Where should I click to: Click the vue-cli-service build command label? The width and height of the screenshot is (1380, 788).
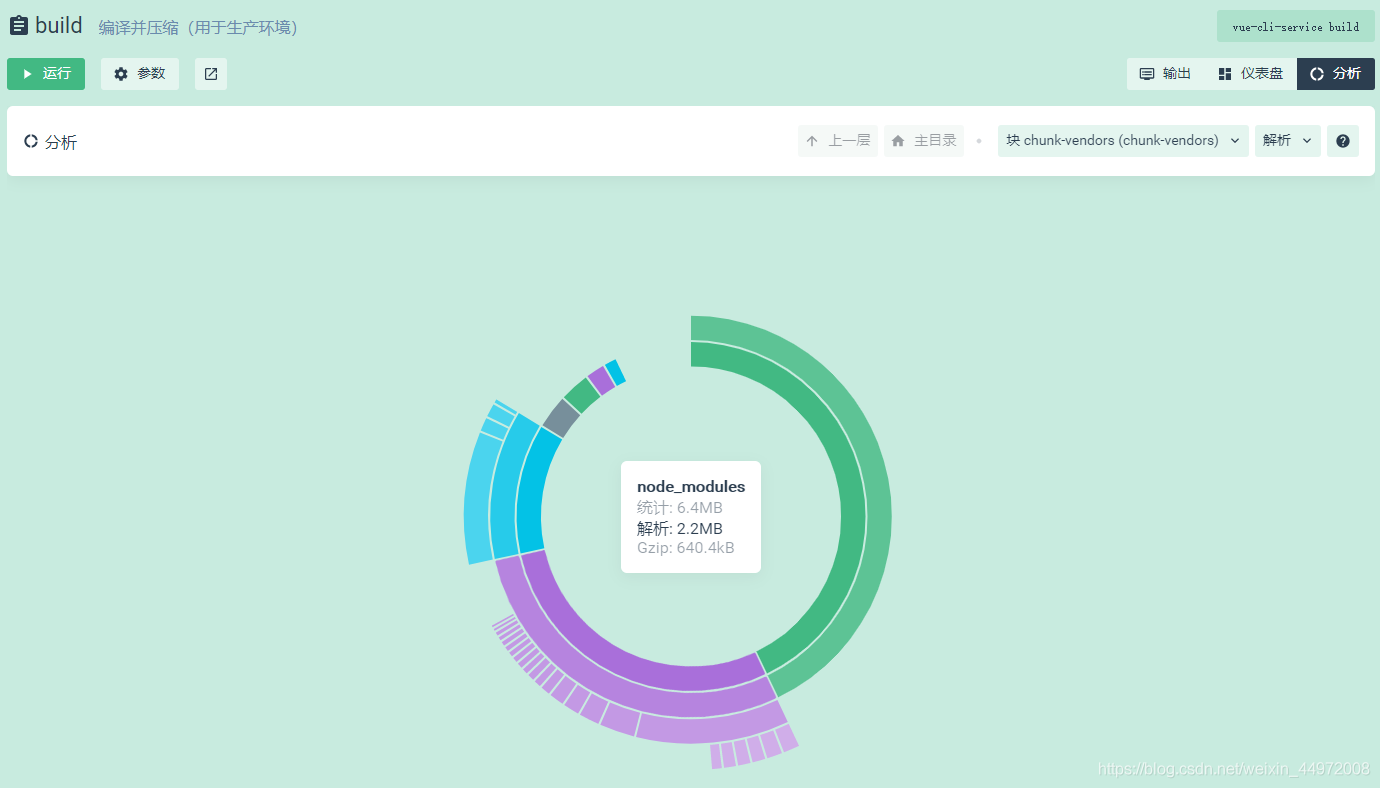(x=1296, y=26)
